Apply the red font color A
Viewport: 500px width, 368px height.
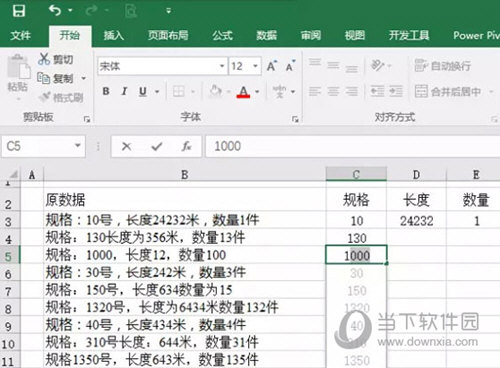pyautogui.click(x=244, y=91)
